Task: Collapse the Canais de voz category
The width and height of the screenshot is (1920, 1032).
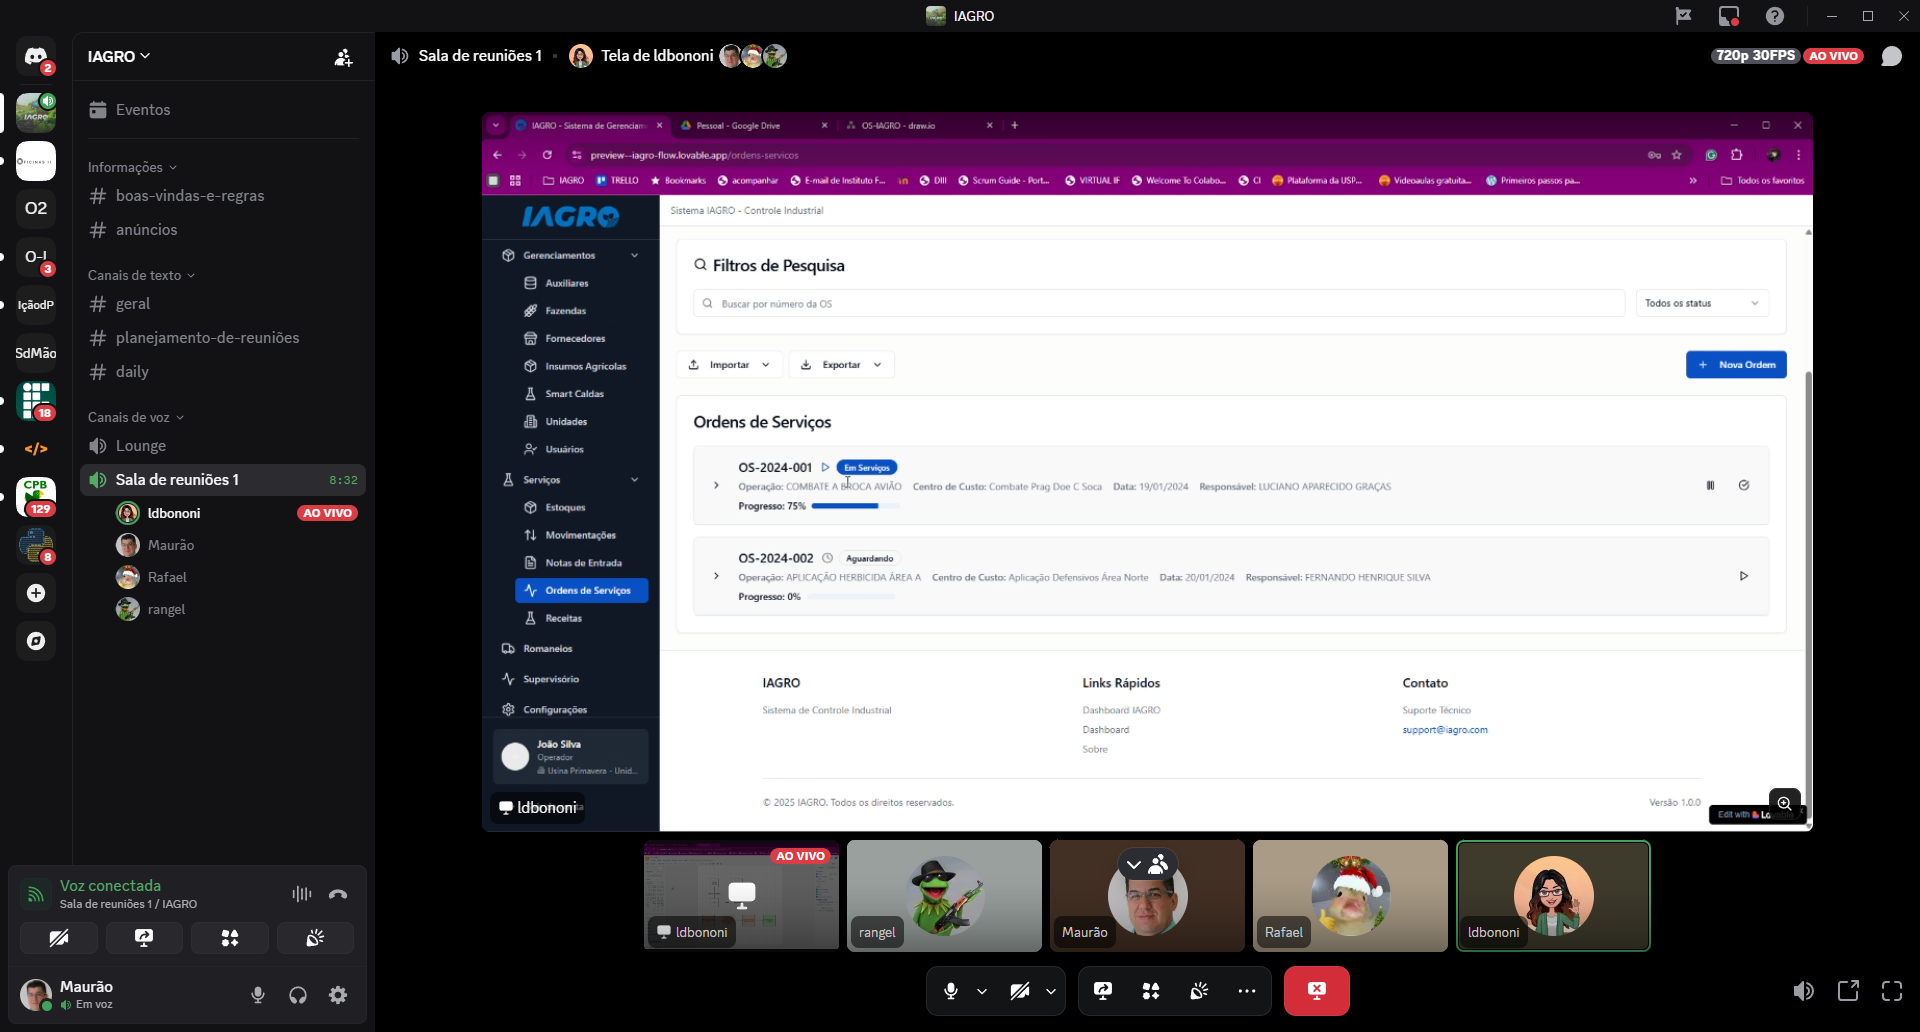Action: [x=136, y=417]
